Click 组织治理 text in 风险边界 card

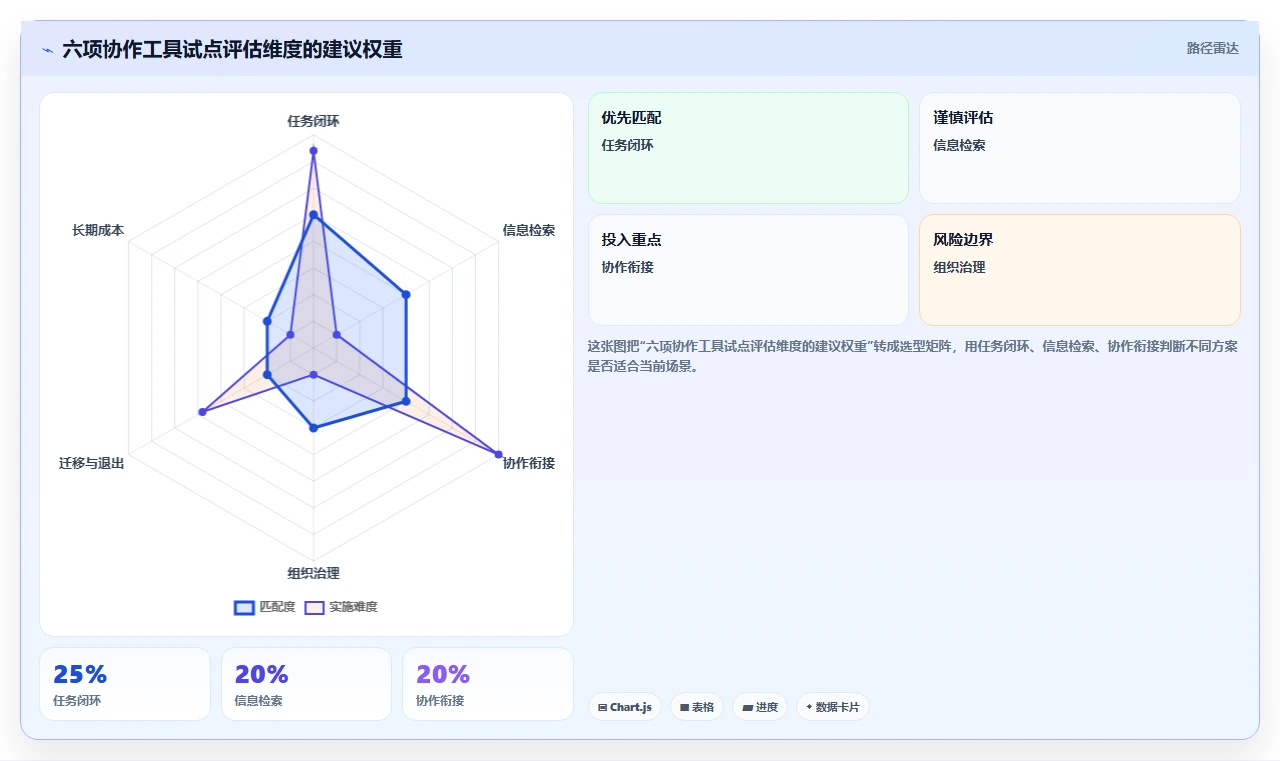coord(959,267)
